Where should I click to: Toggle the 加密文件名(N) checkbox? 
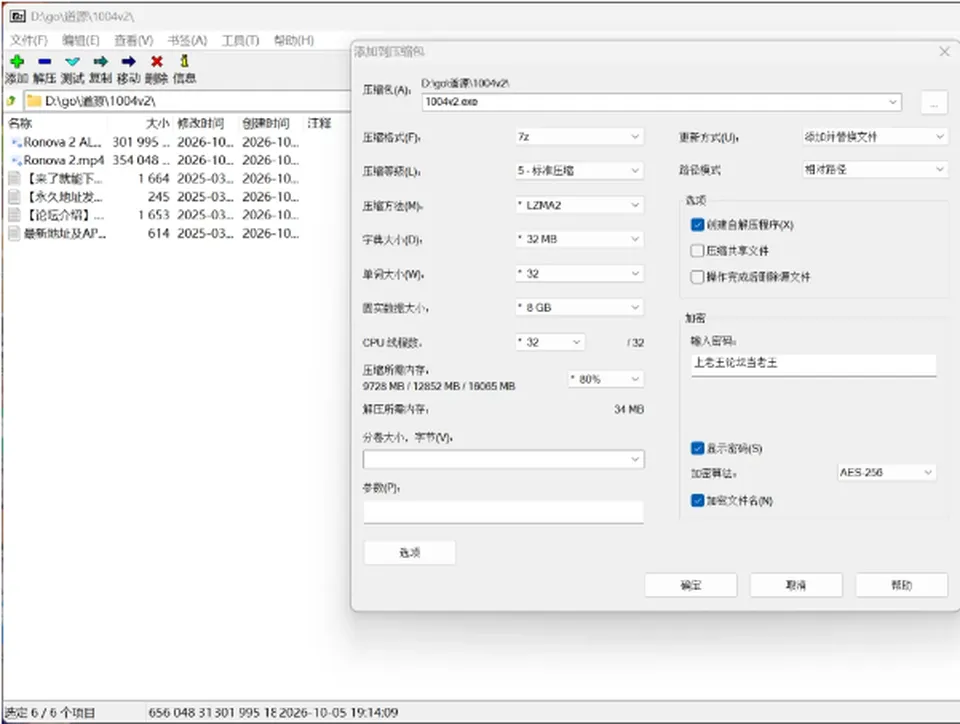click(x=697, y=501)
